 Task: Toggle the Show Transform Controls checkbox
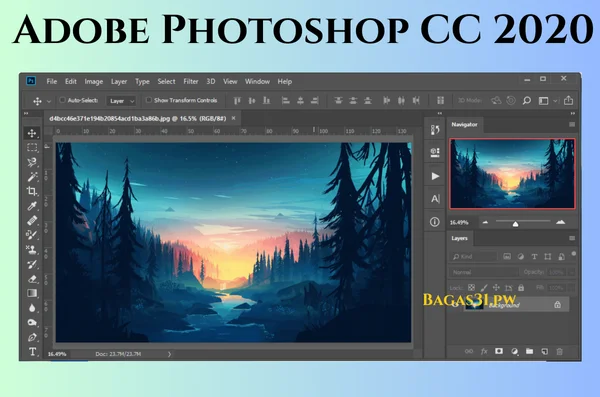(x=149, y=100)
